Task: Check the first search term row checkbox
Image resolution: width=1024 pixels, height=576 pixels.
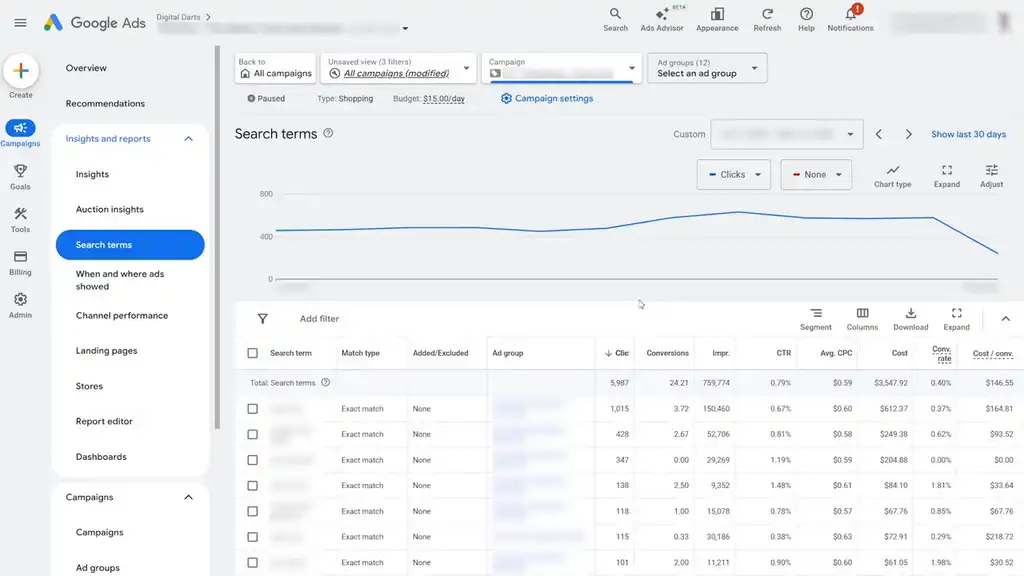Action: [x=253, y=409]
